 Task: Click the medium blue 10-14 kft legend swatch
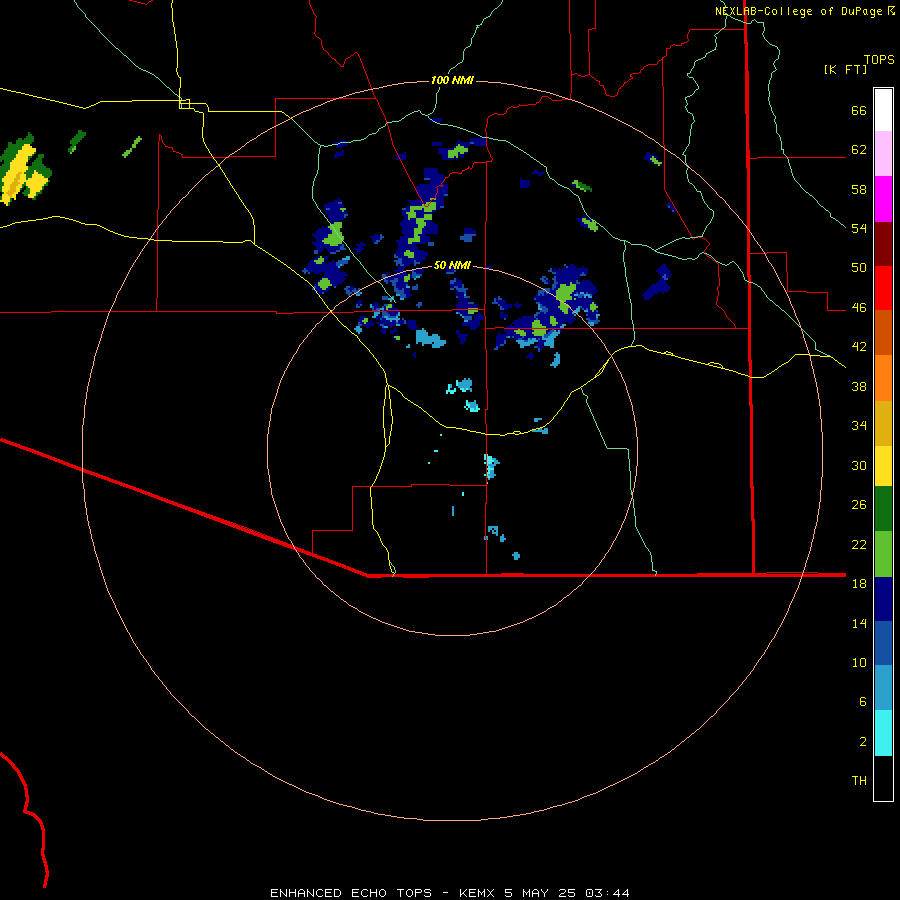pyautogui.click(x=883, y=643)
